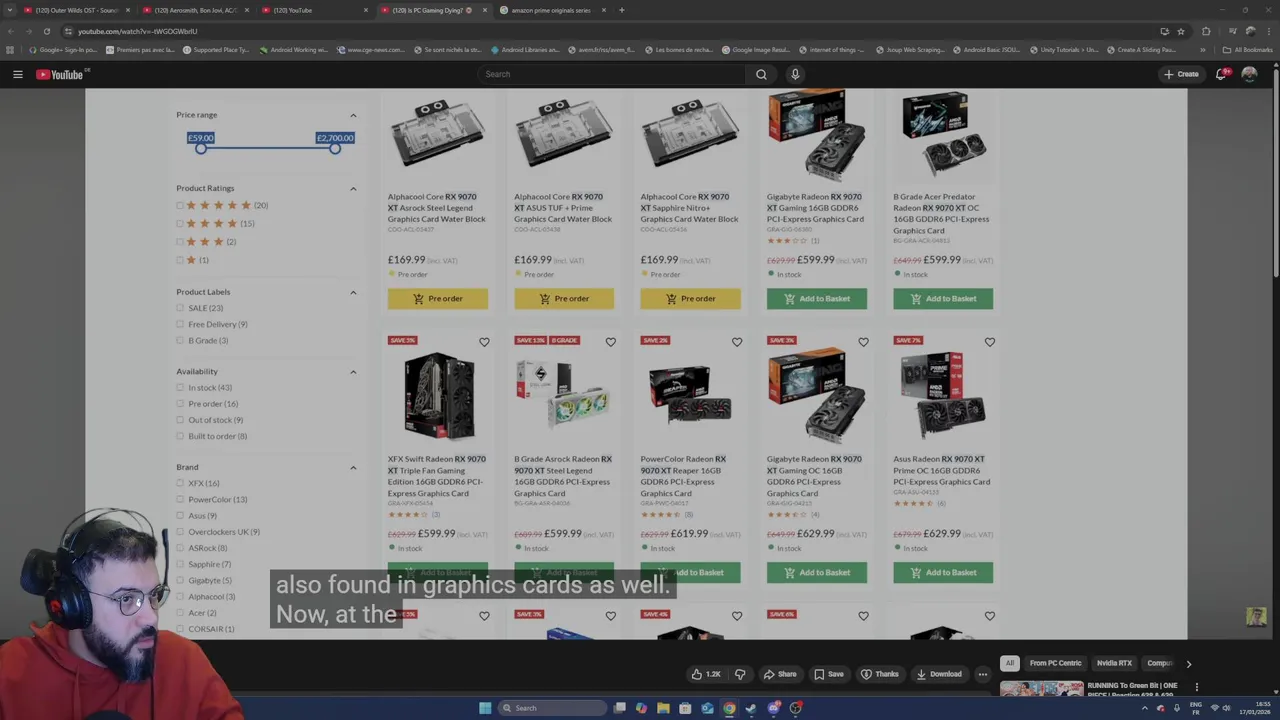Dislike the video with thumbs-down
The width and height of the screenshot is (1280, 720).
[740, 674]
